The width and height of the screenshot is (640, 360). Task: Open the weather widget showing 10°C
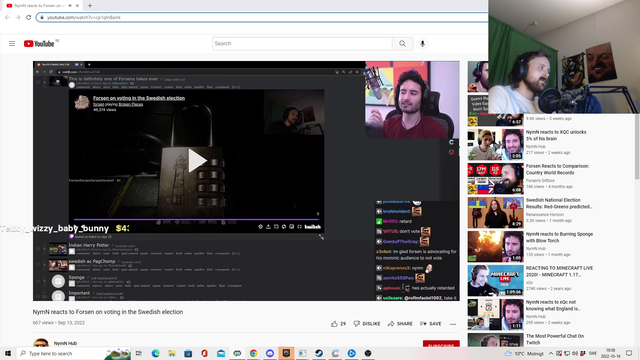[524, 353]
